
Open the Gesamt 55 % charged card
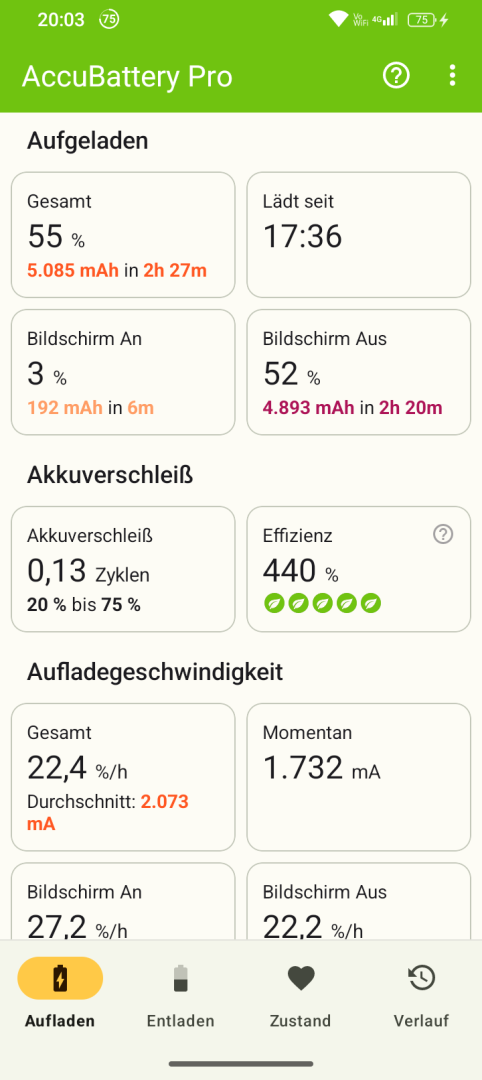[123, 235]
